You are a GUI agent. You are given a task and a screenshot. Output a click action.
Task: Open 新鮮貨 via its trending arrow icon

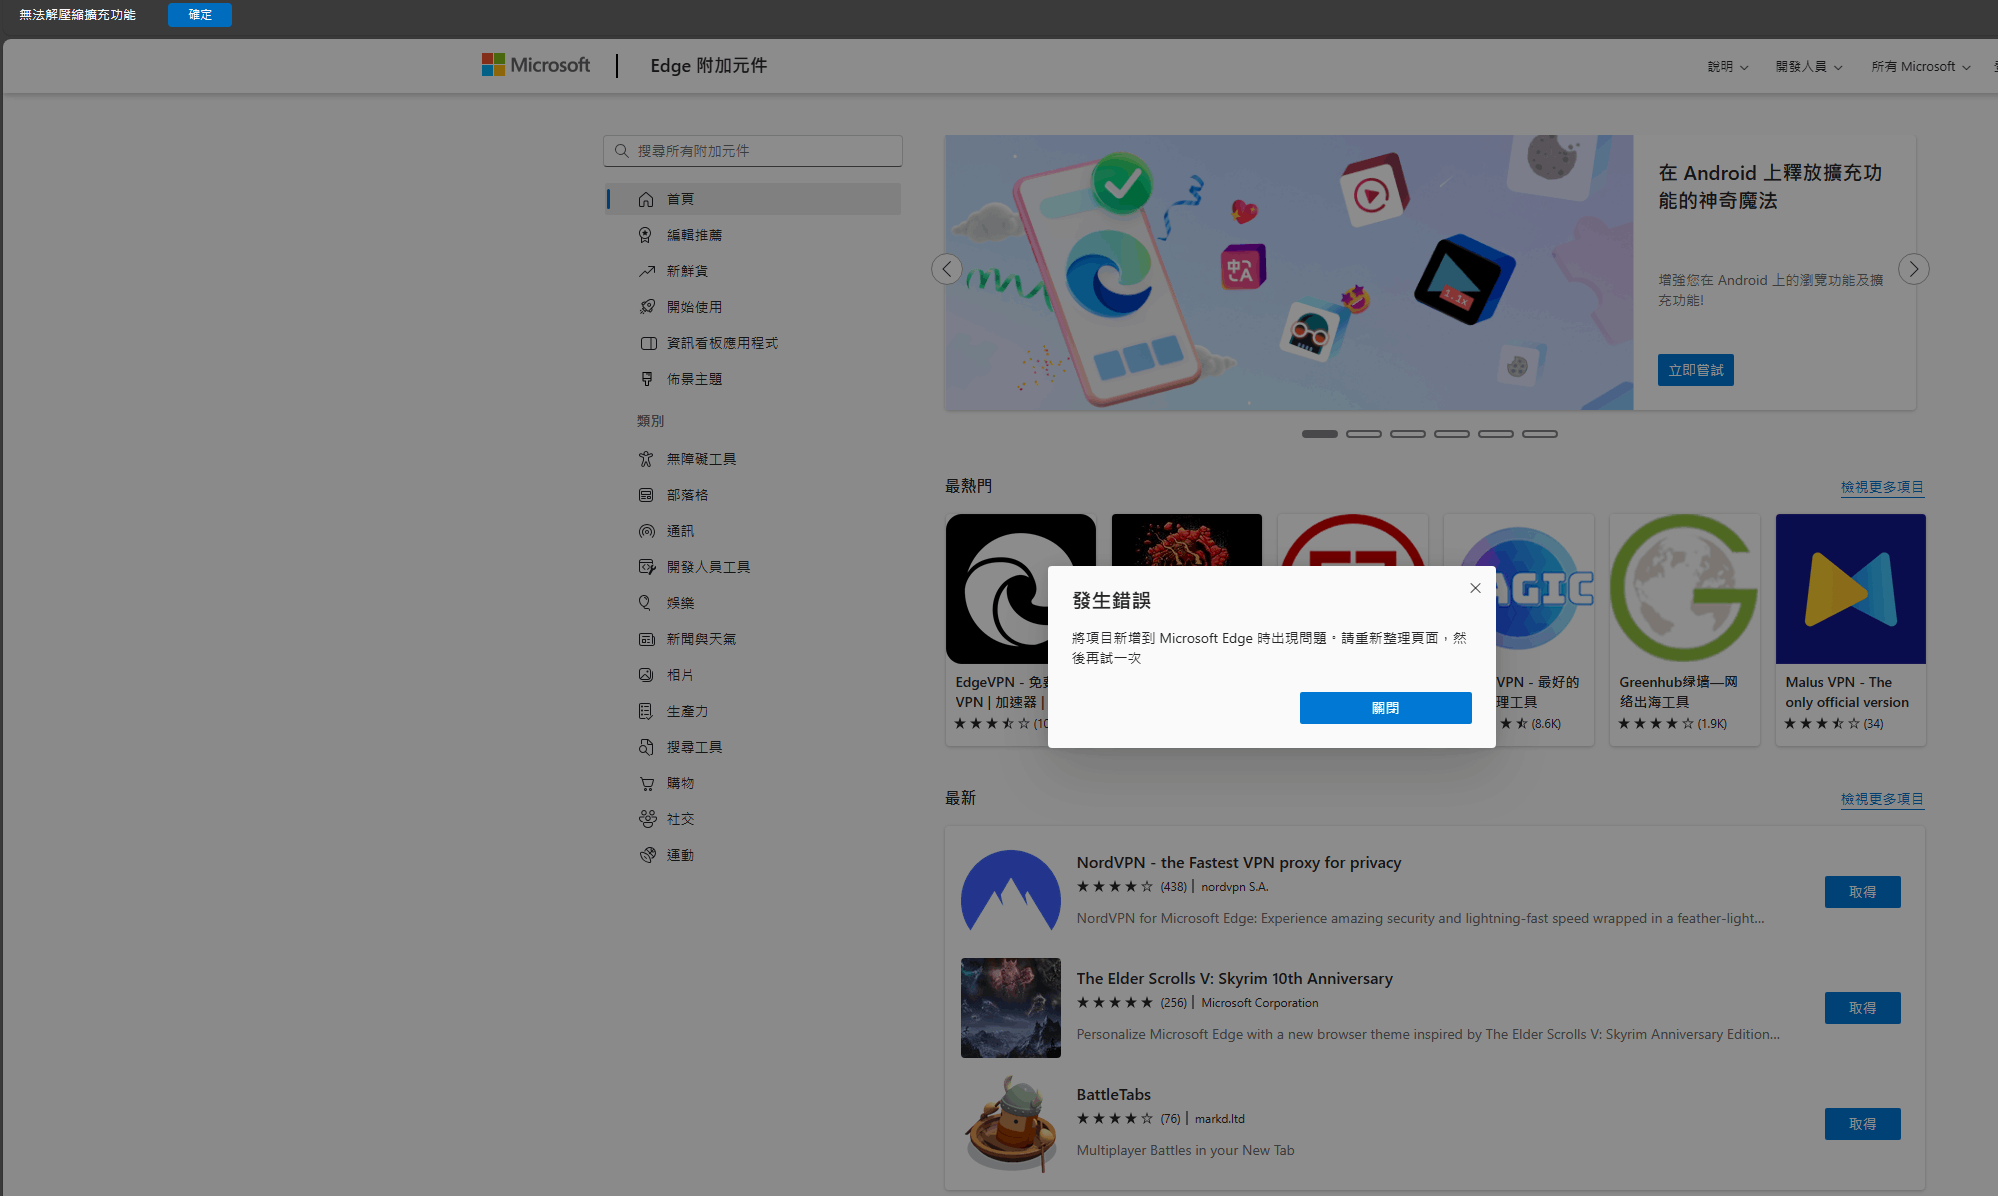point(646,271)
